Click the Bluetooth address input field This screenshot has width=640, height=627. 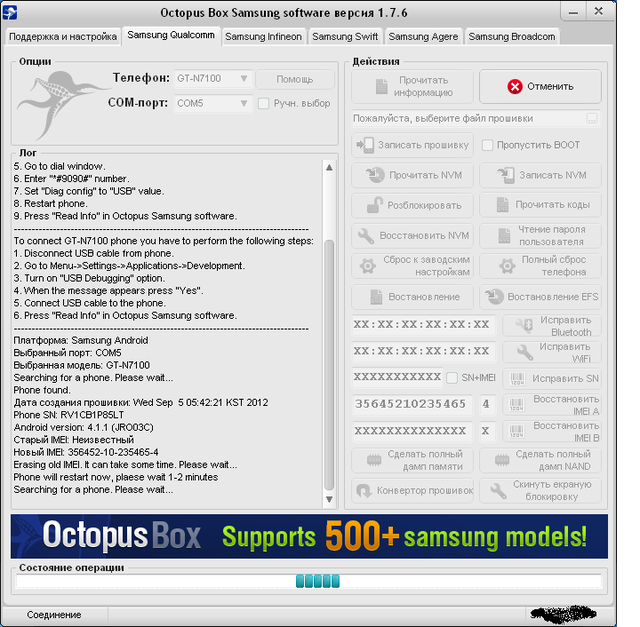[x=423, y=325]
